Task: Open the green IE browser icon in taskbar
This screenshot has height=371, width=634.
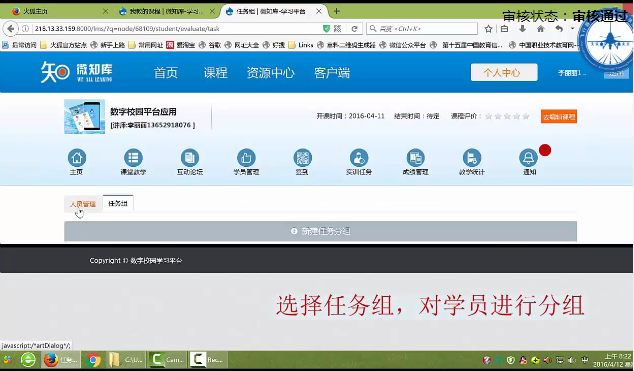Action: pyautogui.click(x=28, y=359)
